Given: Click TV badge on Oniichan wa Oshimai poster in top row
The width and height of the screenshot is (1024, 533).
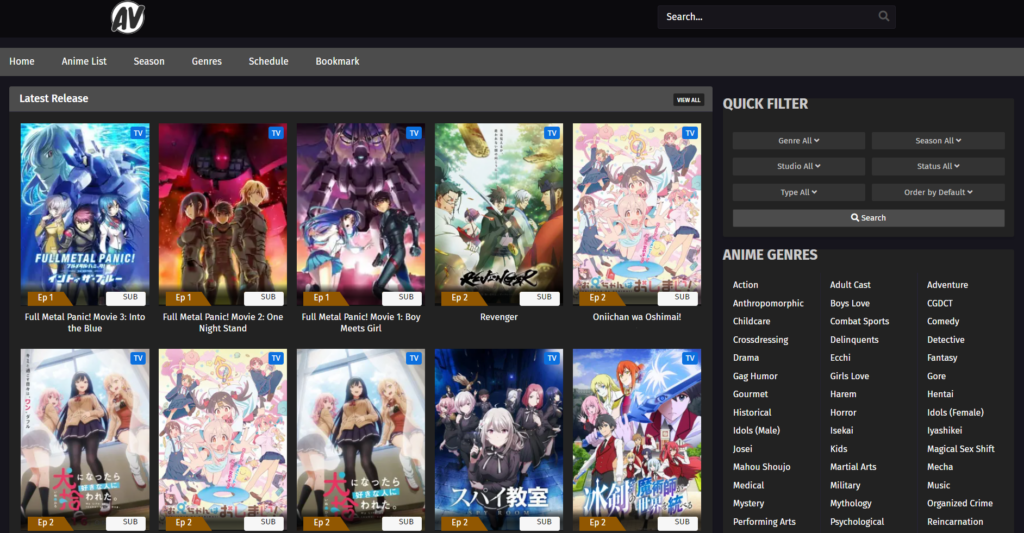Looking at the screenshot, I should click(x=690, y=133).
